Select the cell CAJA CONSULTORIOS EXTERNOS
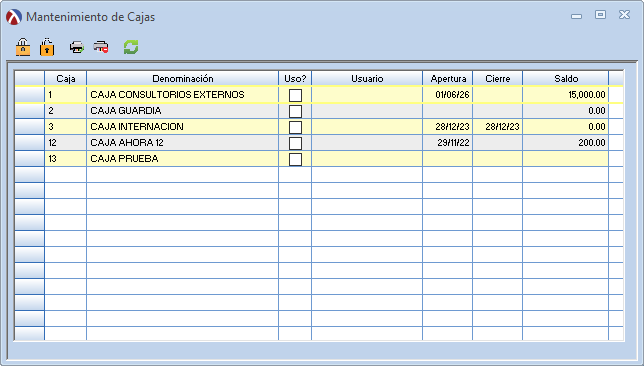644x366 pixels. pyautogui.click(x=182, y=94)
